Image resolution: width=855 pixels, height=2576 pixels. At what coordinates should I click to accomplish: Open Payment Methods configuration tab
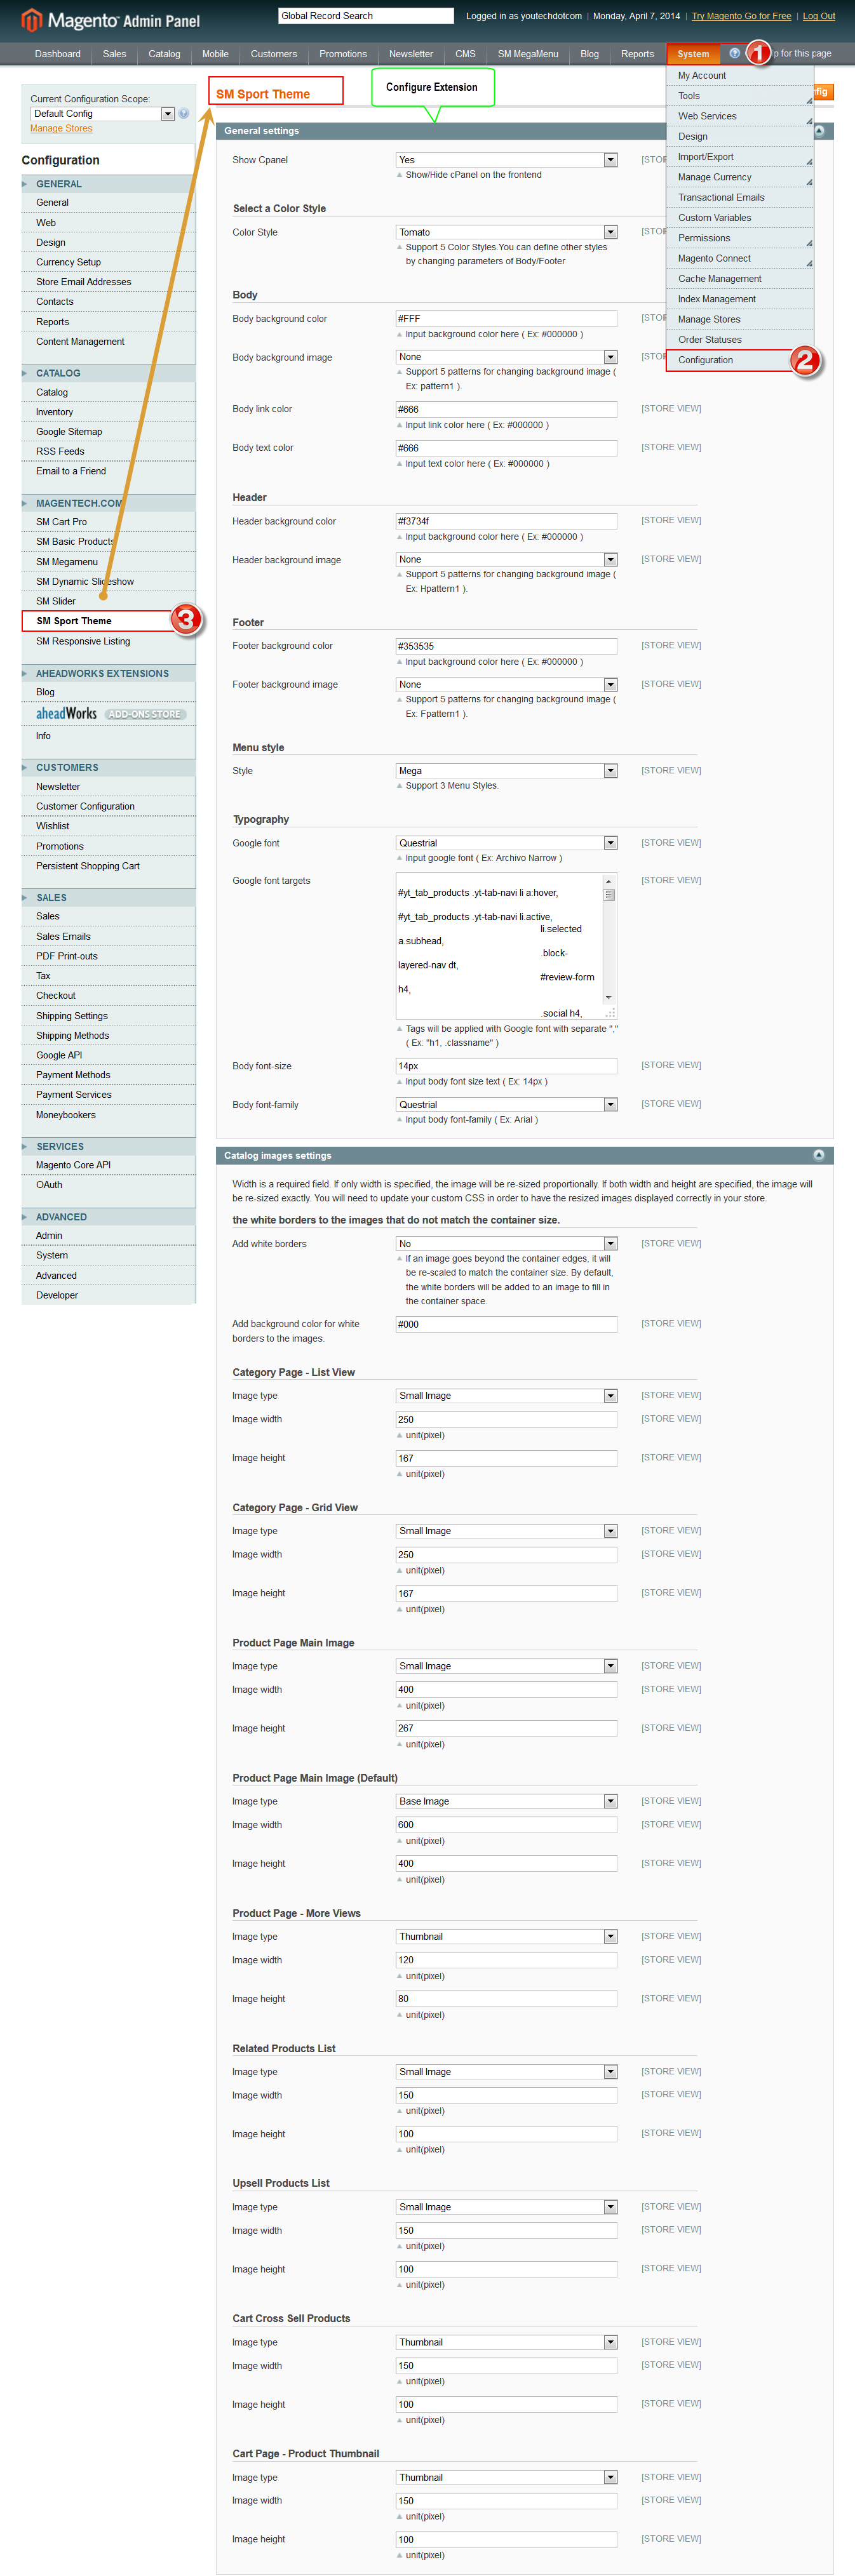[108, 1075]
